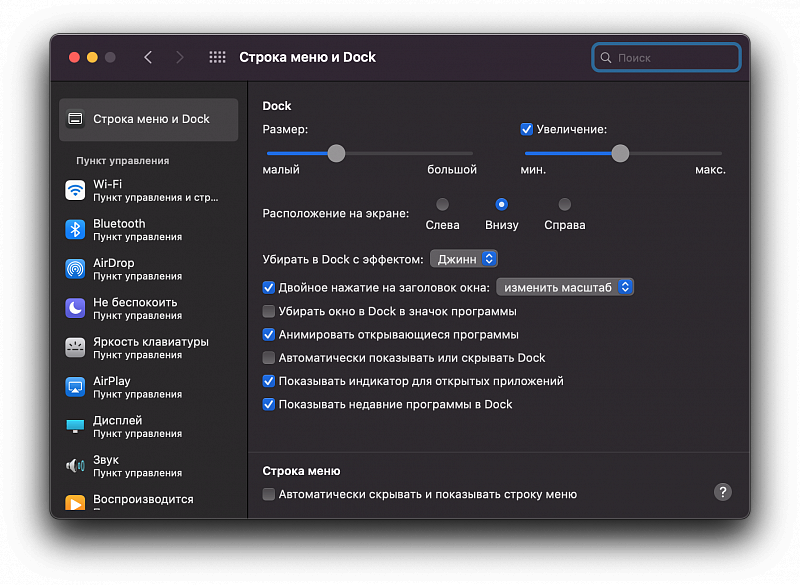Open the Джинн effect dropdown

point(464,259)
